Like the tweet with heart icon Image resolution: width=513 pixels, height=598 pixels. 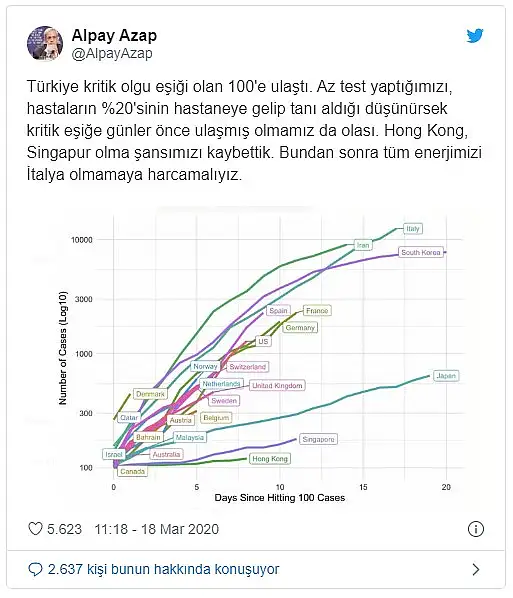tap(35, 529)
